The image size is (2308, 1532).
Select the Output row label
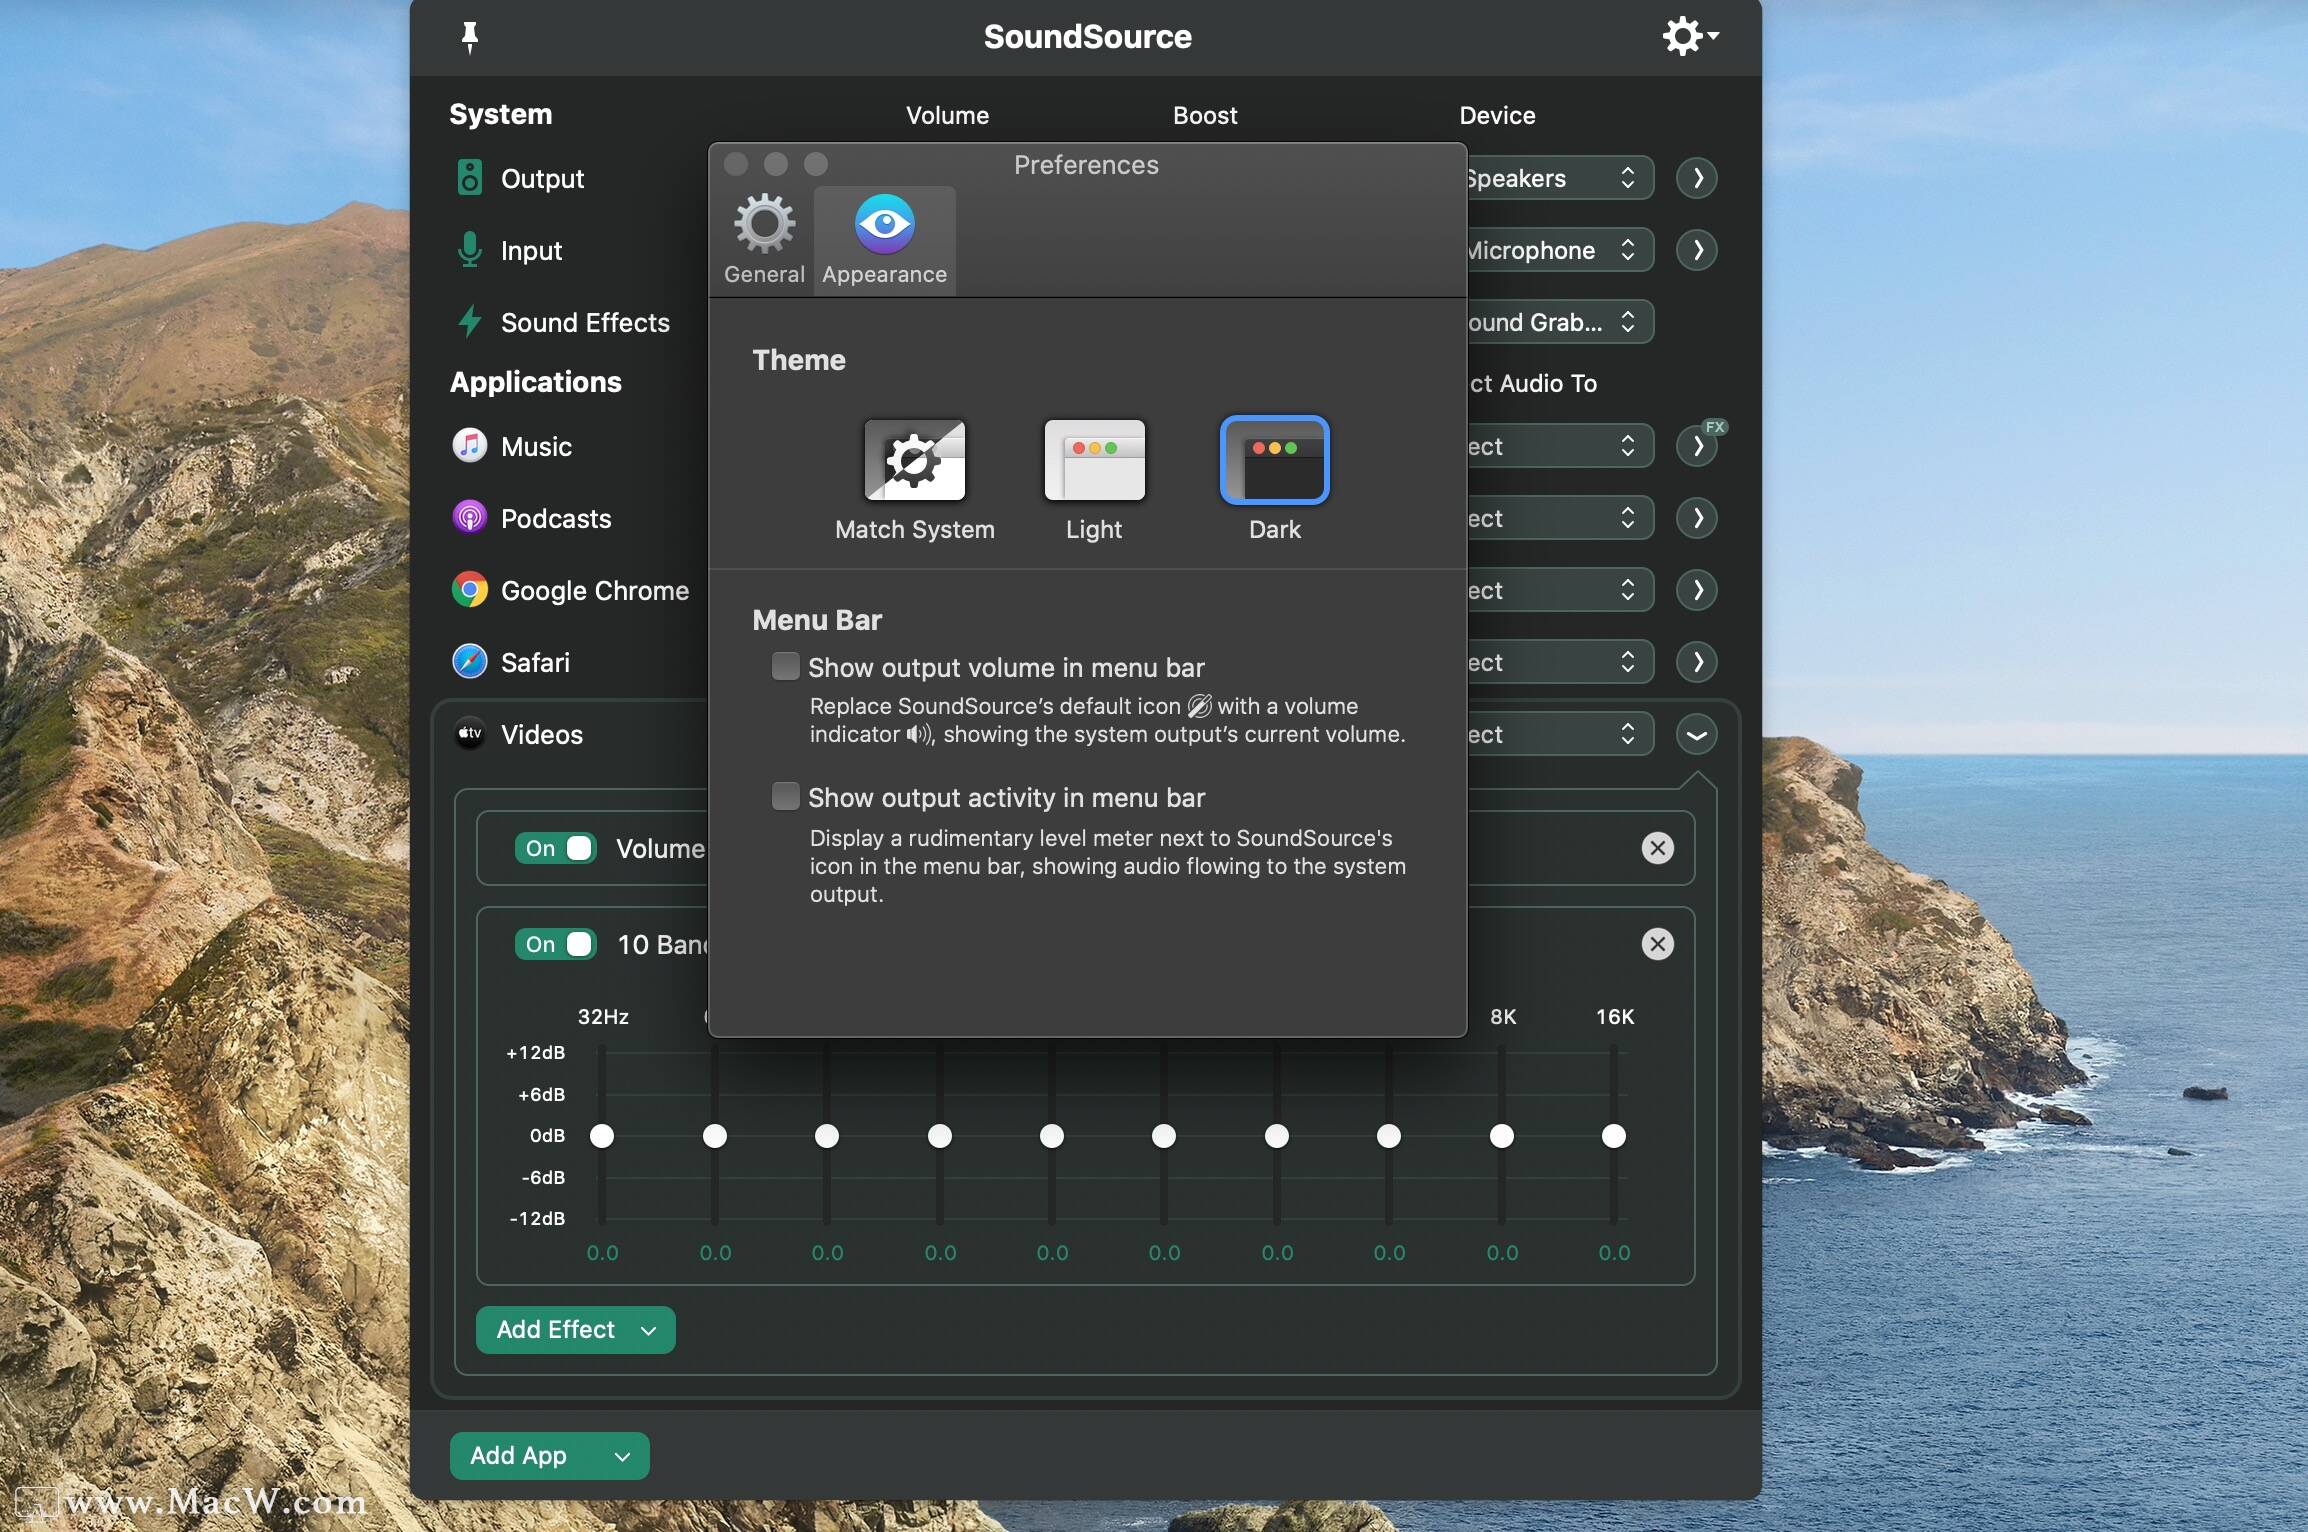[x=542, y=179]
